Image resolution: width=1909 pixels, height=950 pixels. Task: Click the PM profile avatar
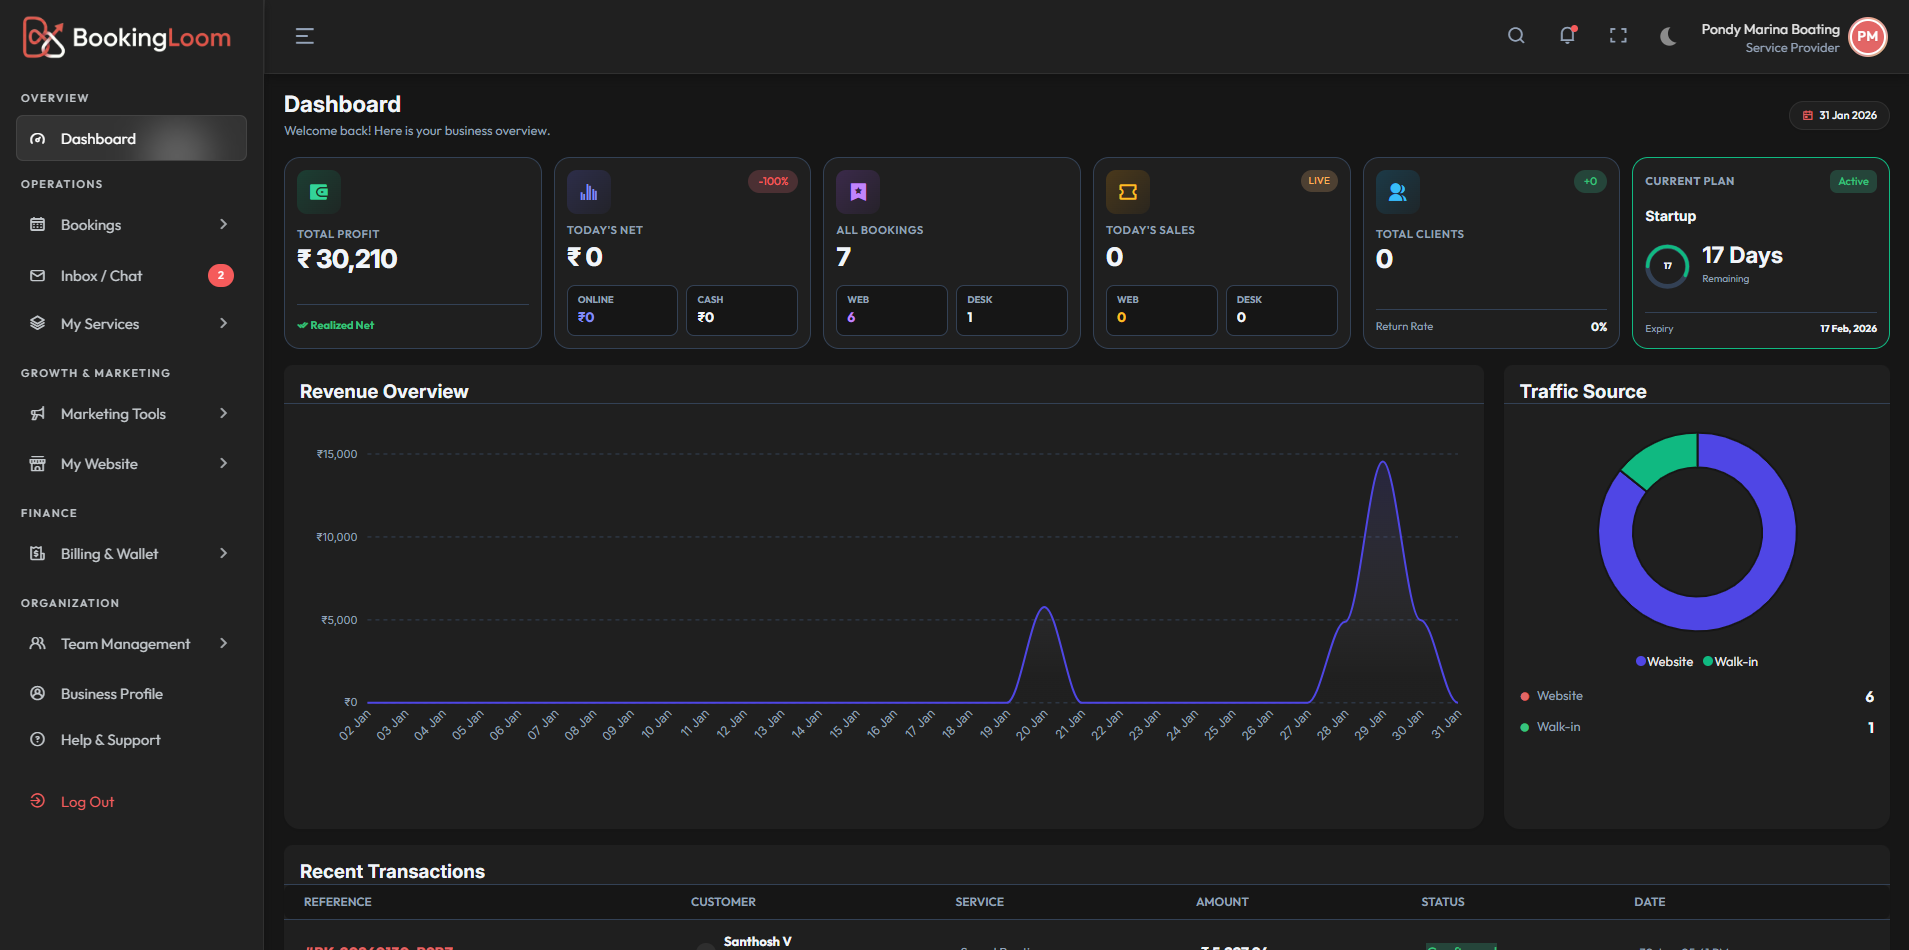(x=1867, y=37)
